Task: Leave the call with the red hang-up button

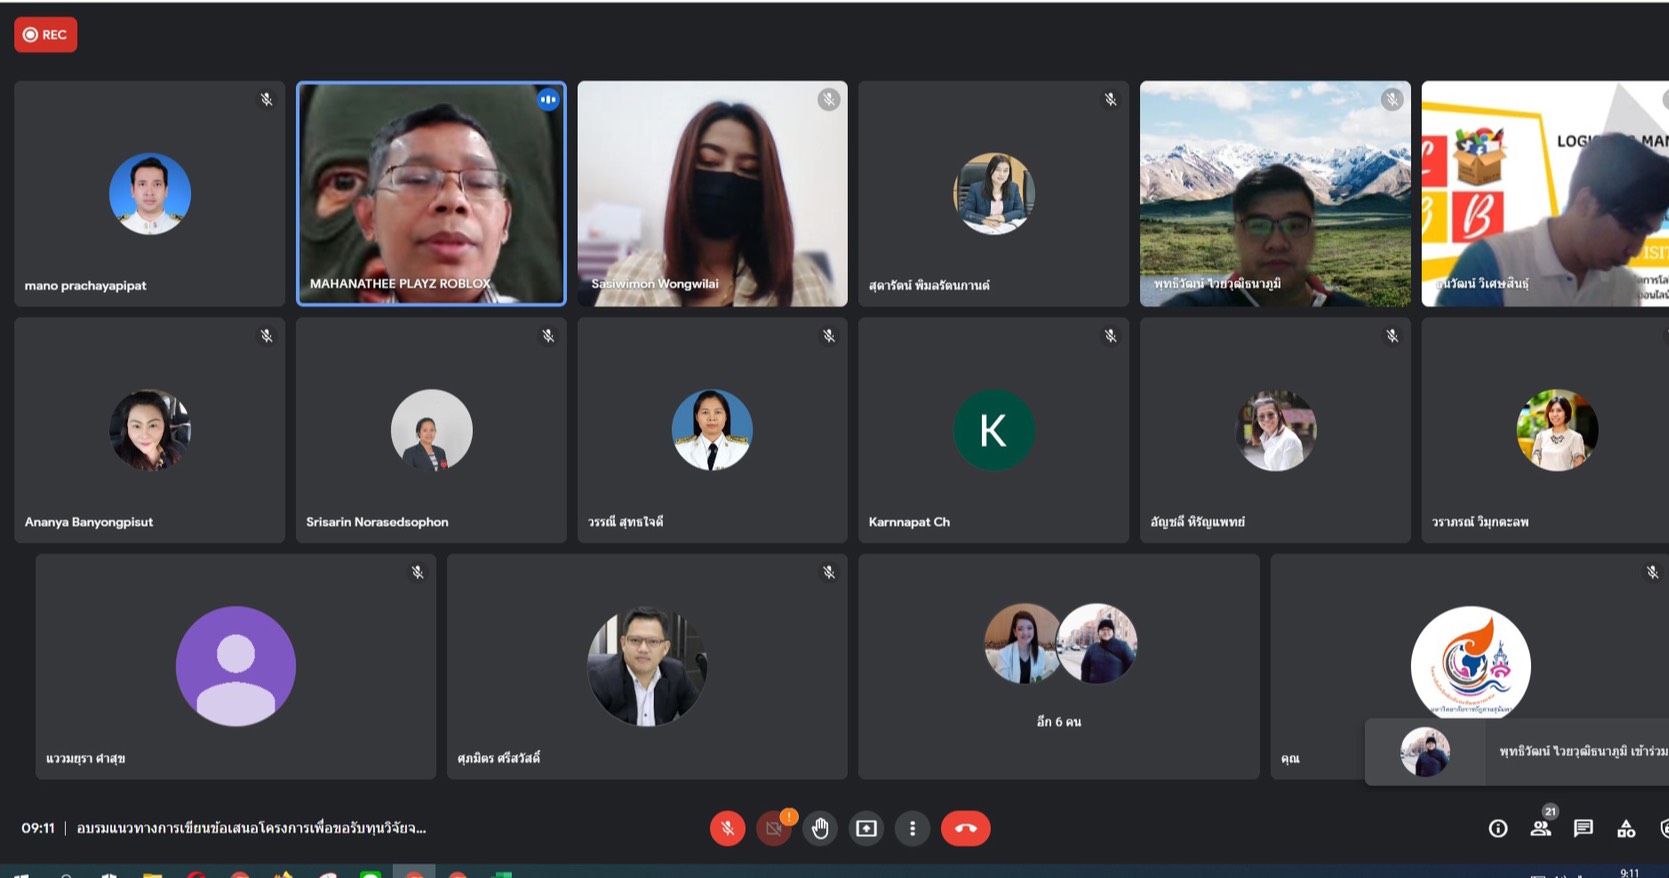Action: click(965, 828)
